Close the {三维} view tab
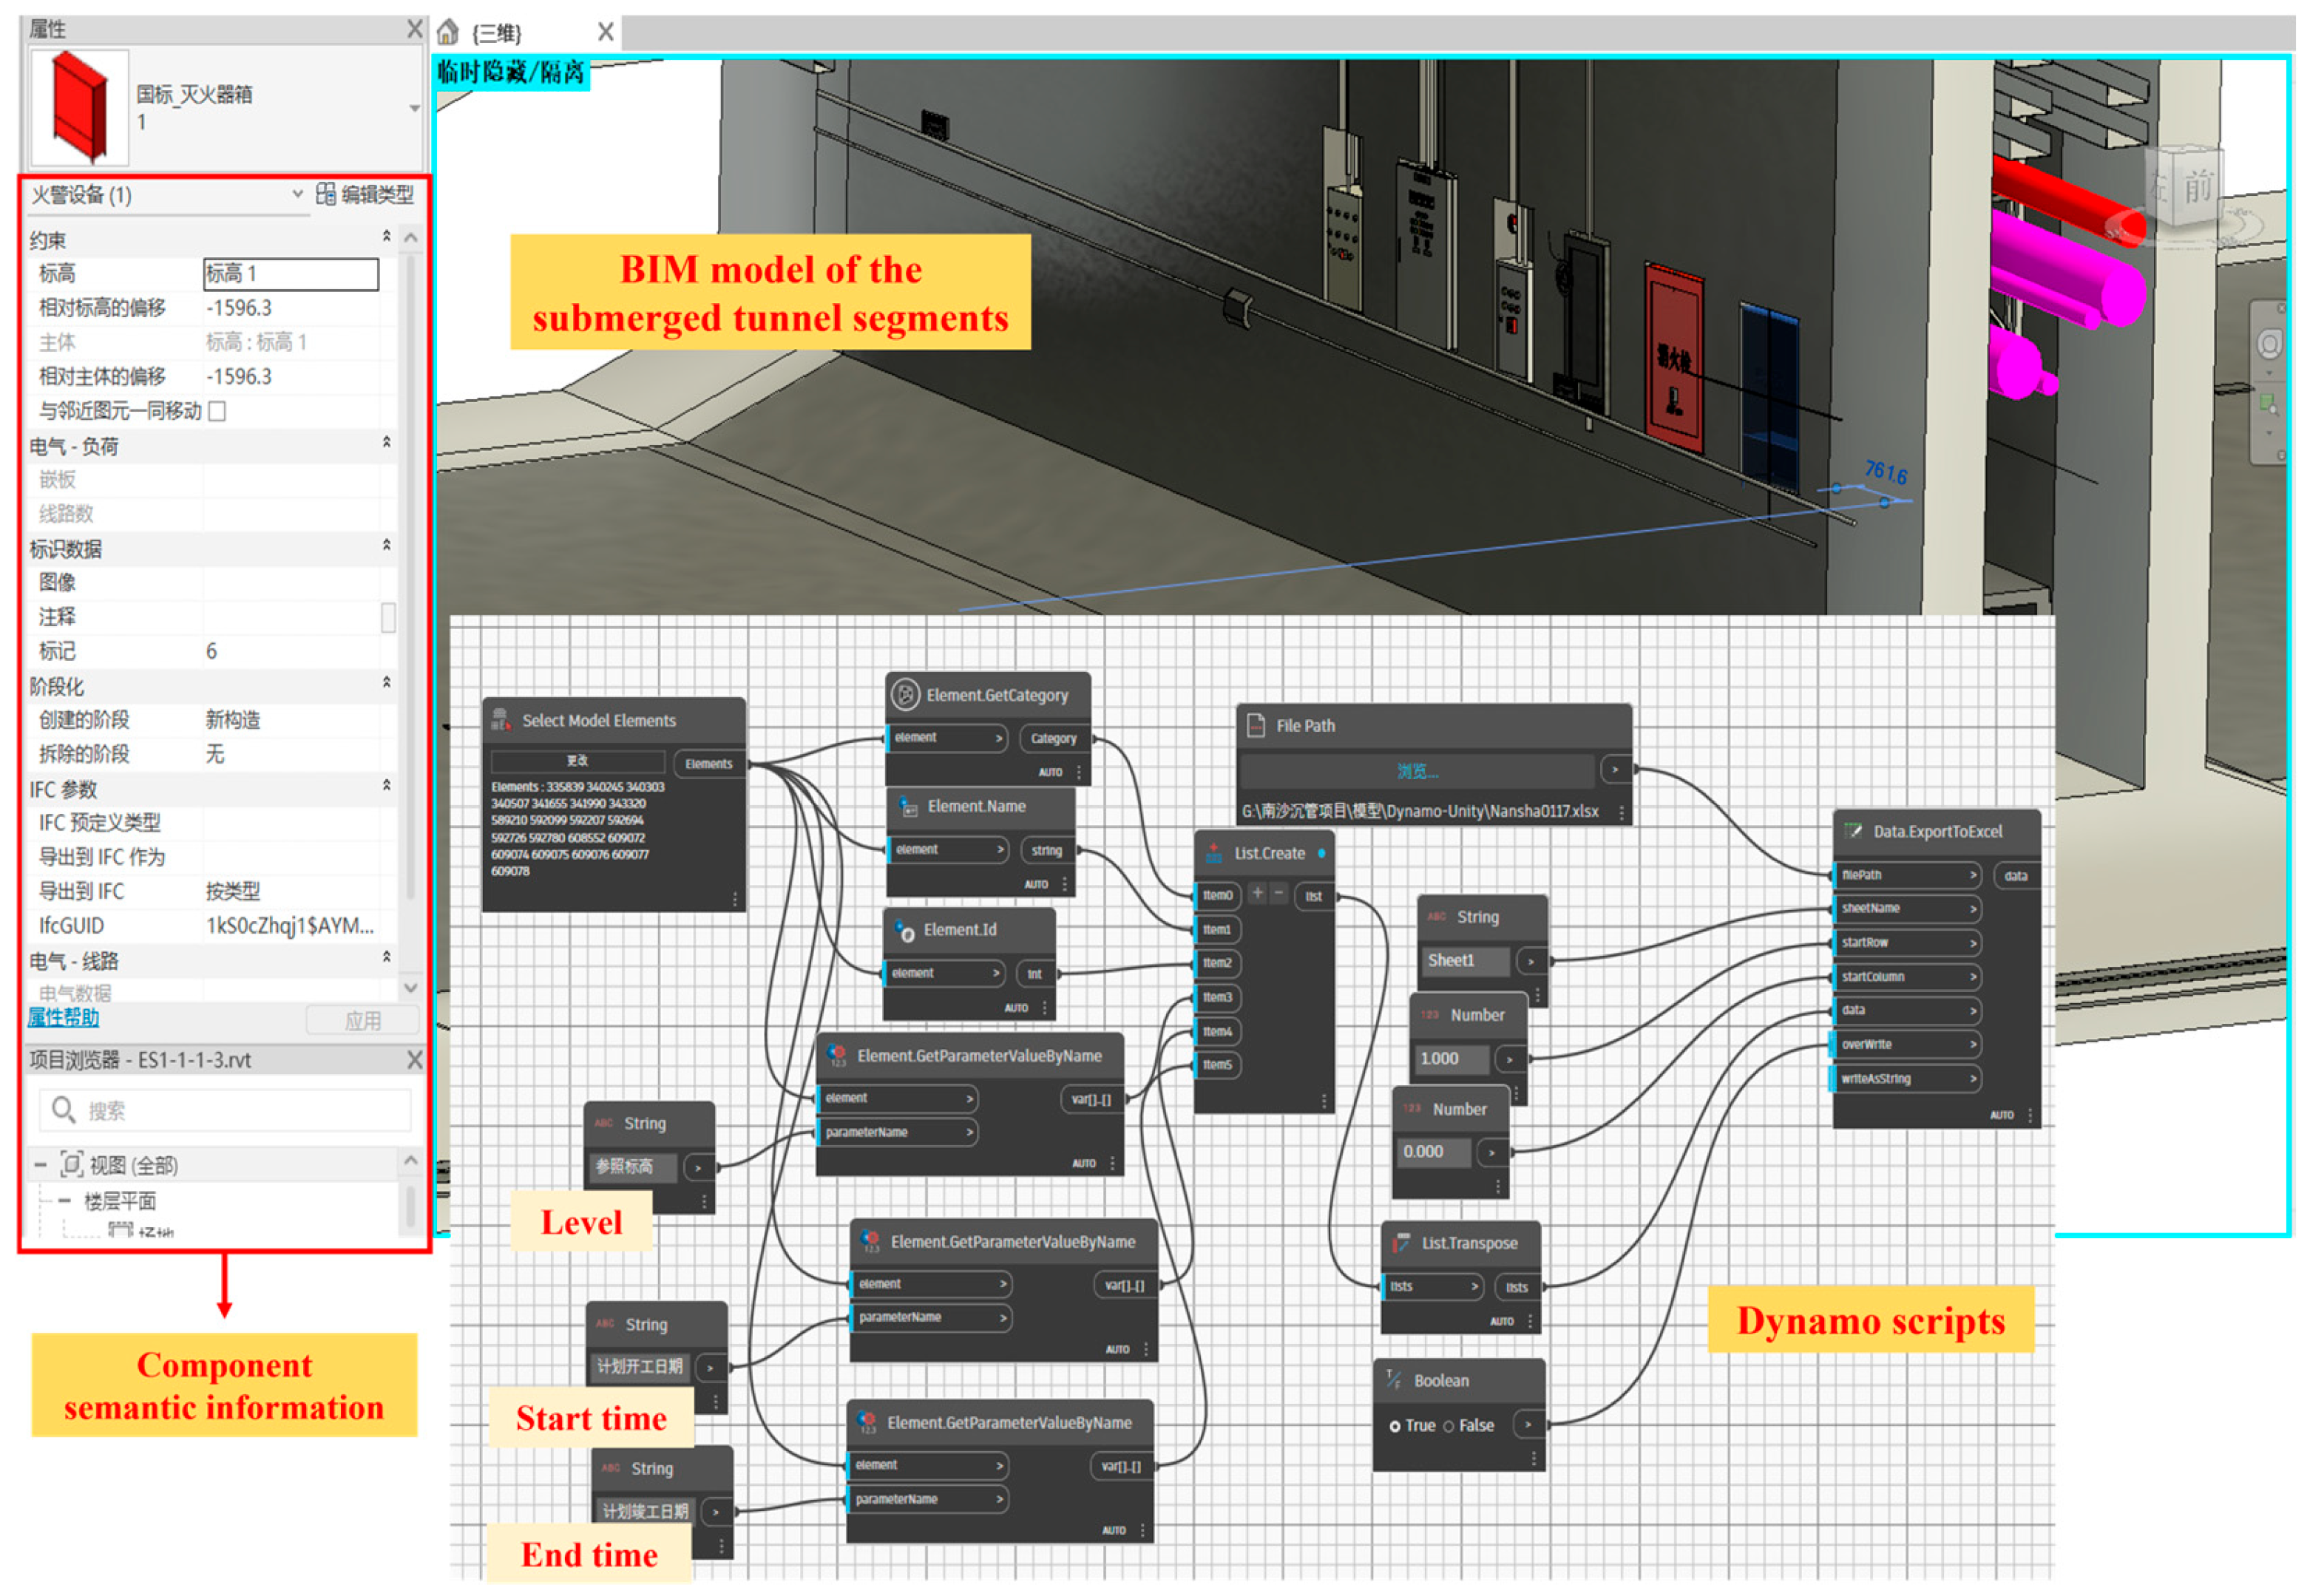The width and height of the screenshot is (2310, 1596). click(605, 32)
